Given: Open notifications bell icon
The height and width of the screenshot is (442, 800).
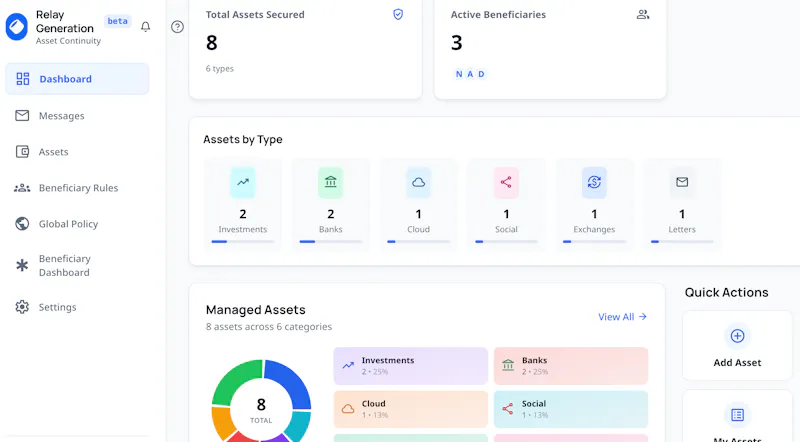Looking at the screenshot, I should (x=145, y=27).
